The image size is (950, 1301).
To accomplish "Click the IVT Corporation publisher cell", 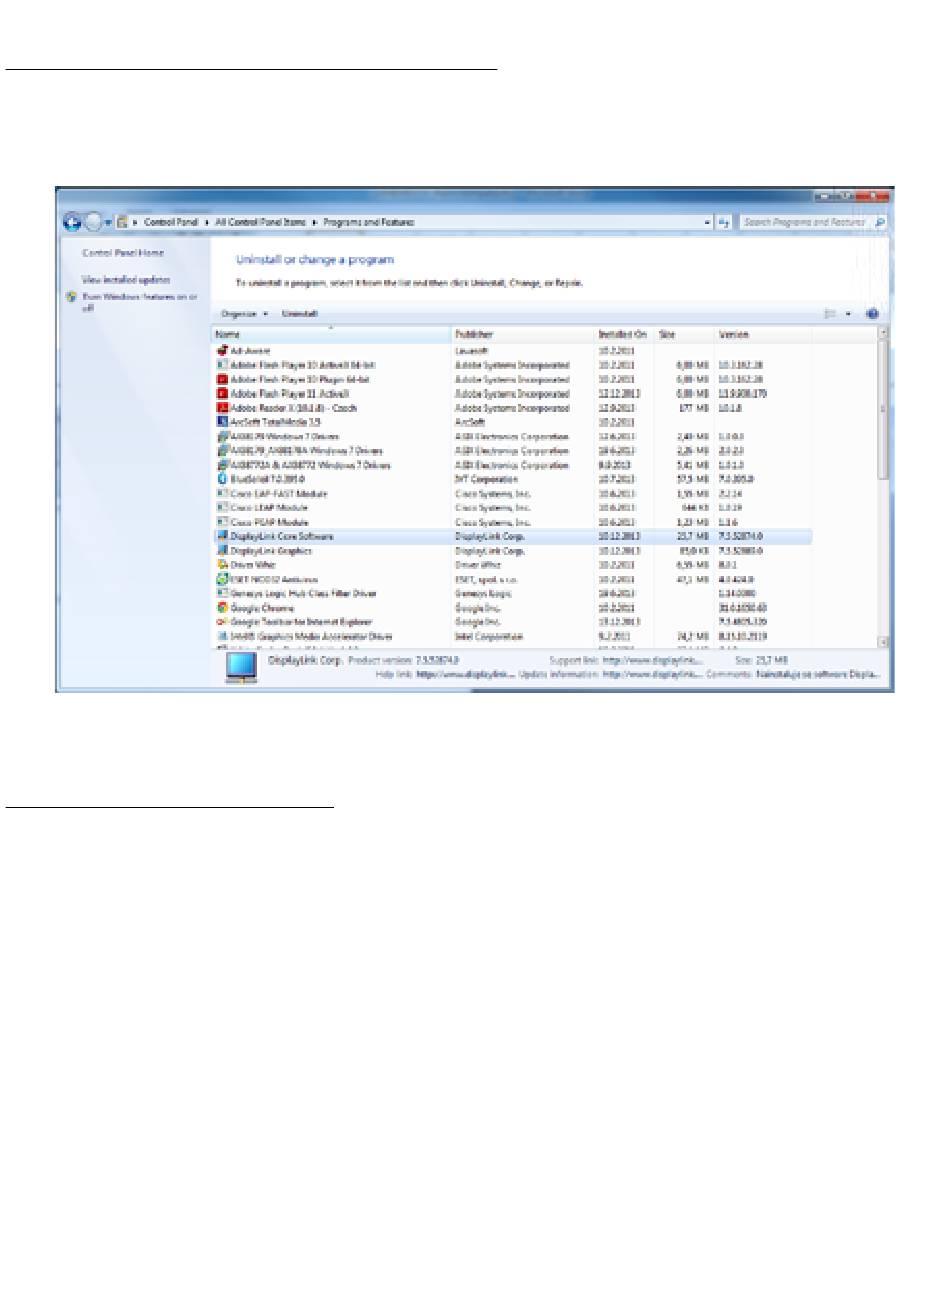I will point(486,479).
